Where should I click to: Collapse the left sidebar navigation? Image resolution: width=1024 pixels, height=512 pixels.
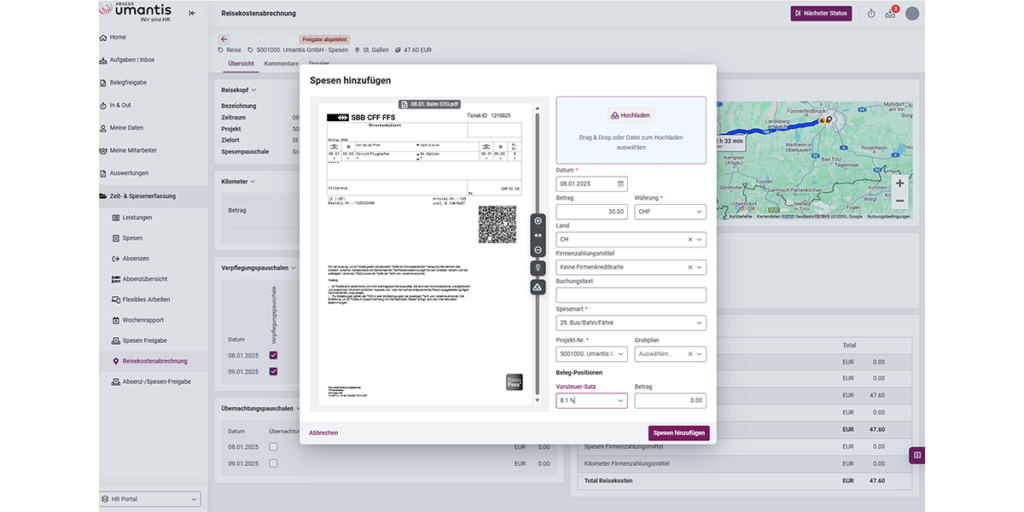tap(192, 13)
